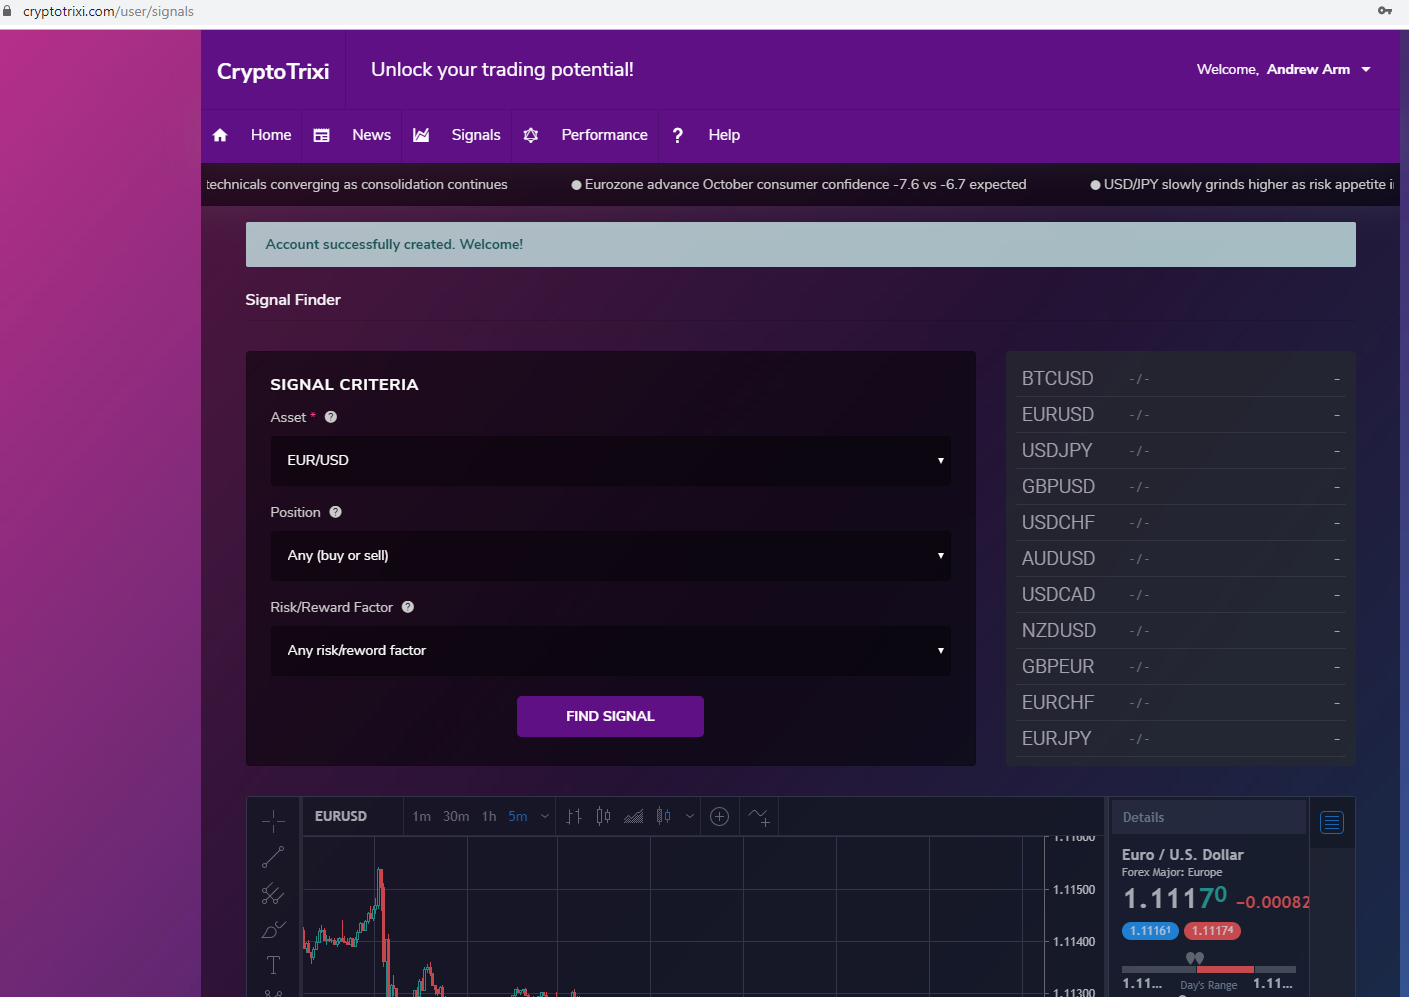1409x997 pixels.
Task: Click the Performance gear icon
Action: [531, 135]
